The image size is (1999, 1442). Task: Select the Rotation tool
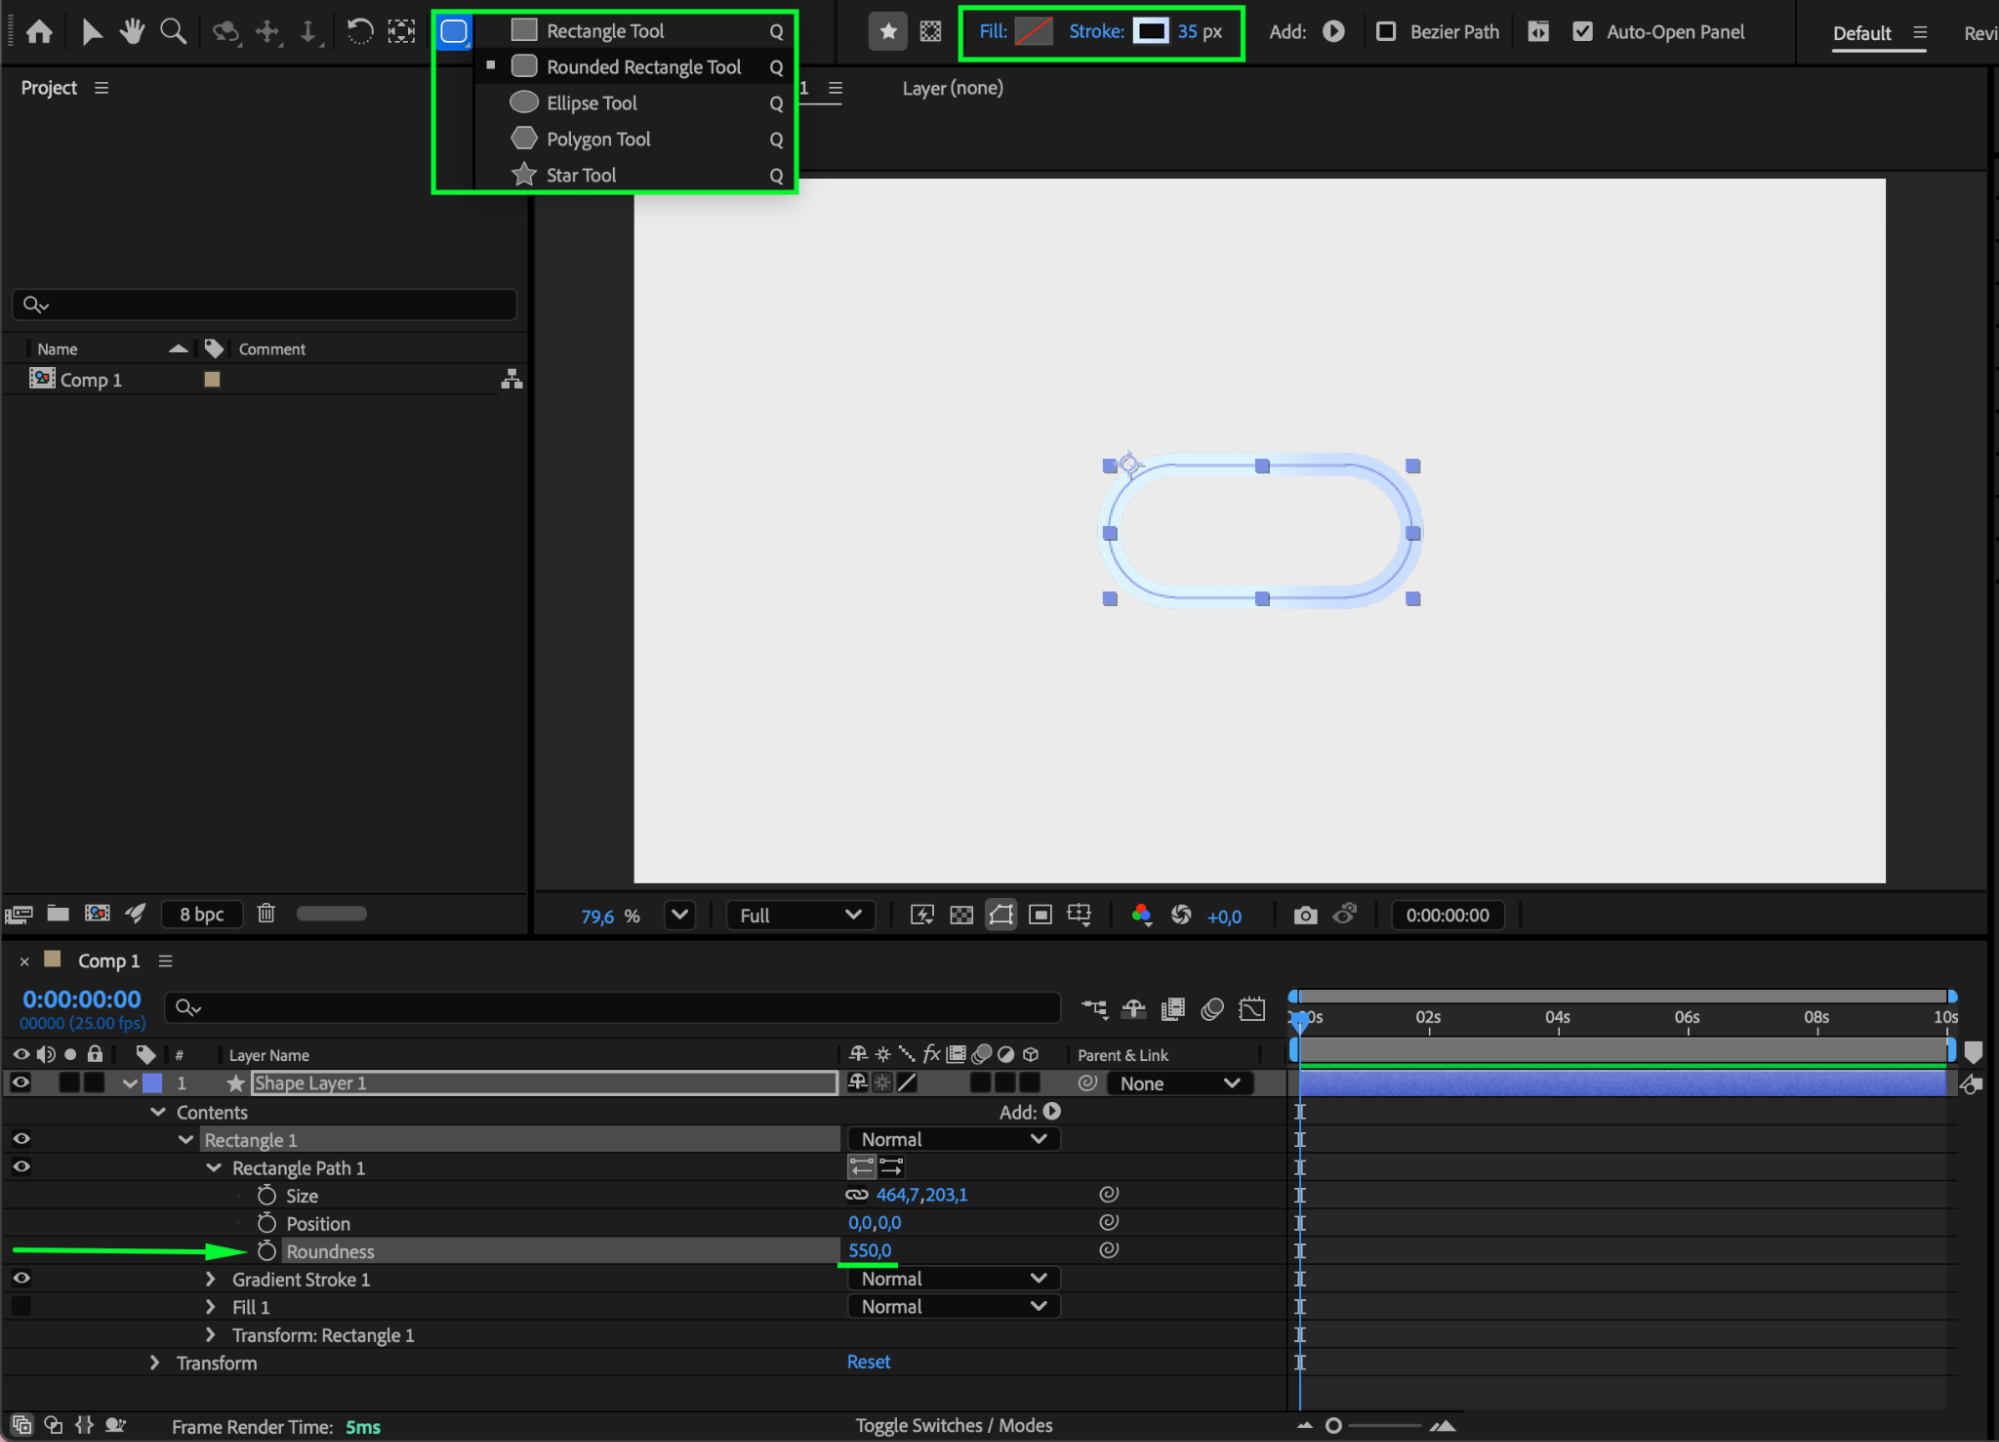click(359, 32)
